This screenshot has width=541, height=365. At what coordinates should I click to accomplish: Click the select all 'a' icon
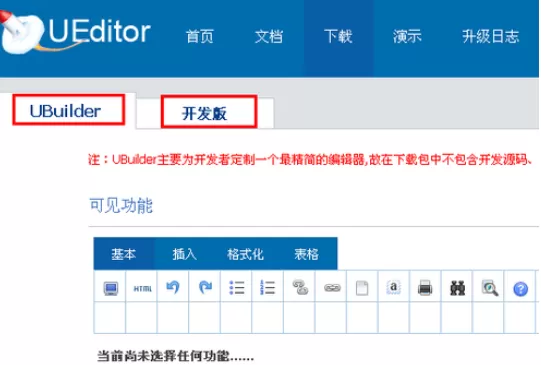(x=393, y=287)
